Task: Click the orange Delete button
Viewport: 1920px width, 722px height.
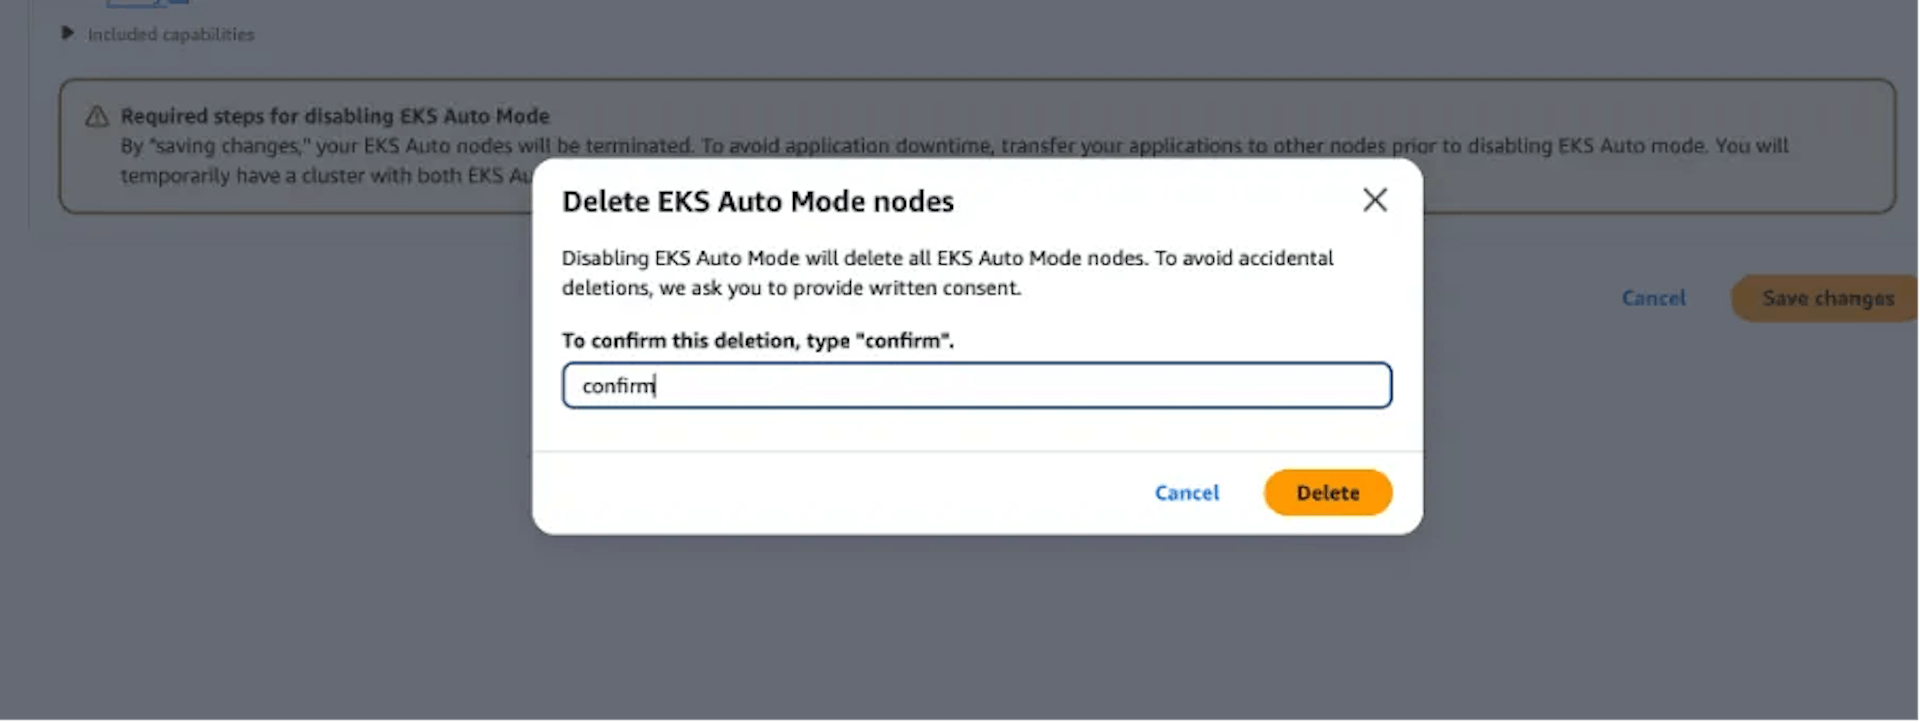Action: pos(1328,493)
